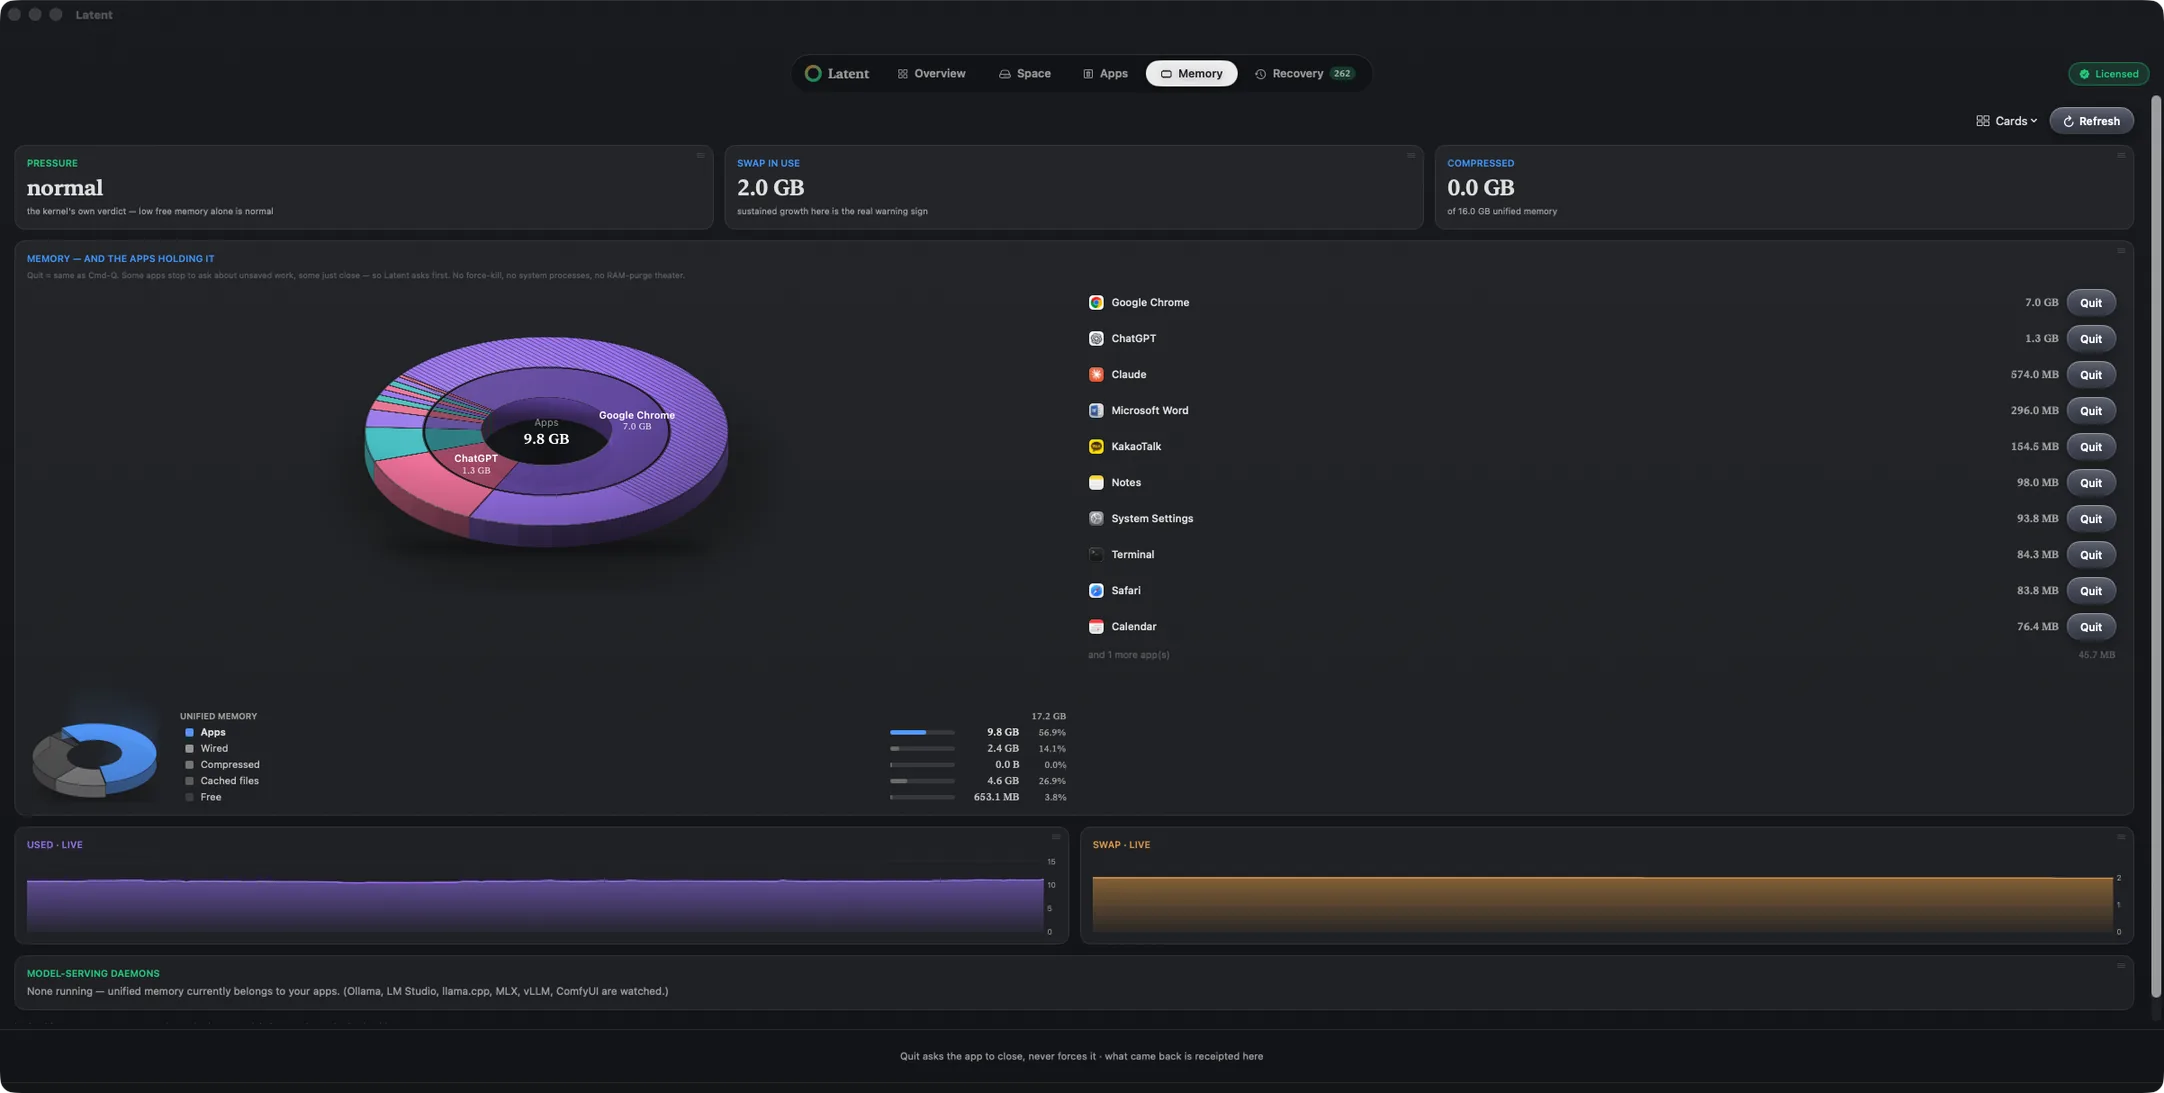Click the ChatGPT app icon in list
Screen dimensions: 2164x1093
[1096, 339]
